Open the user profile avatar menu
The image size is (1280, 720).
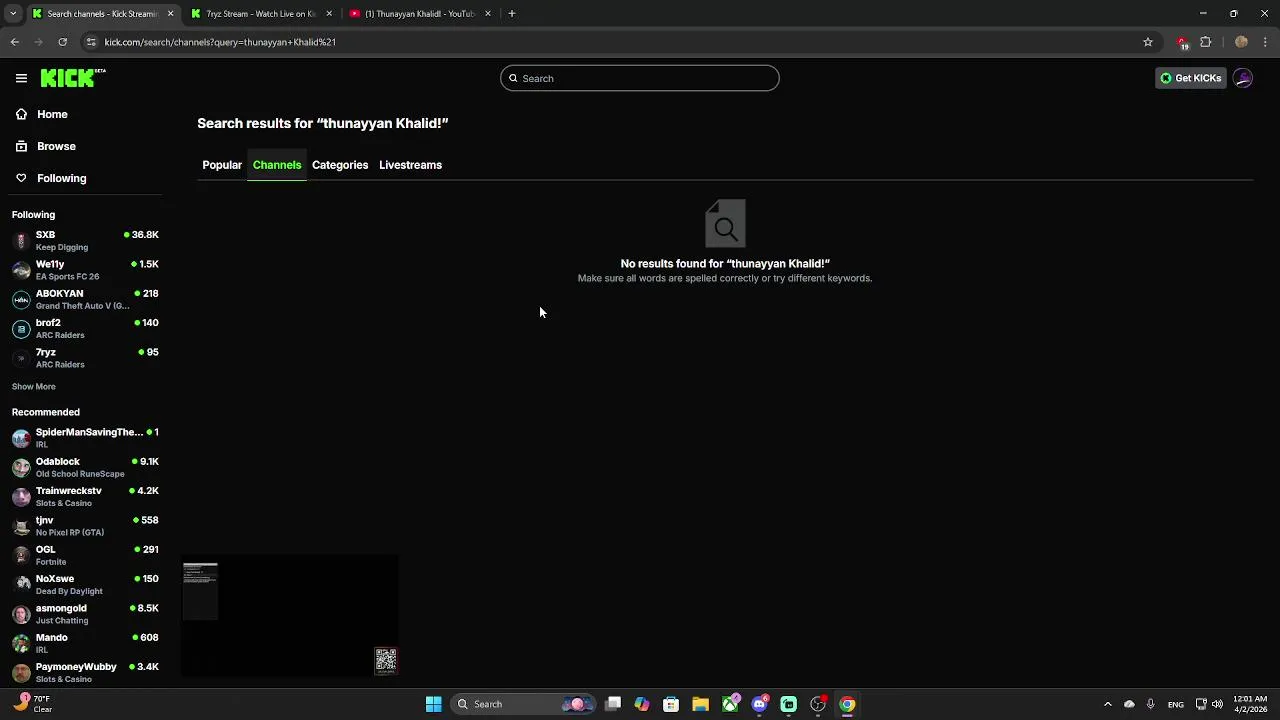tap(1243, 78)
